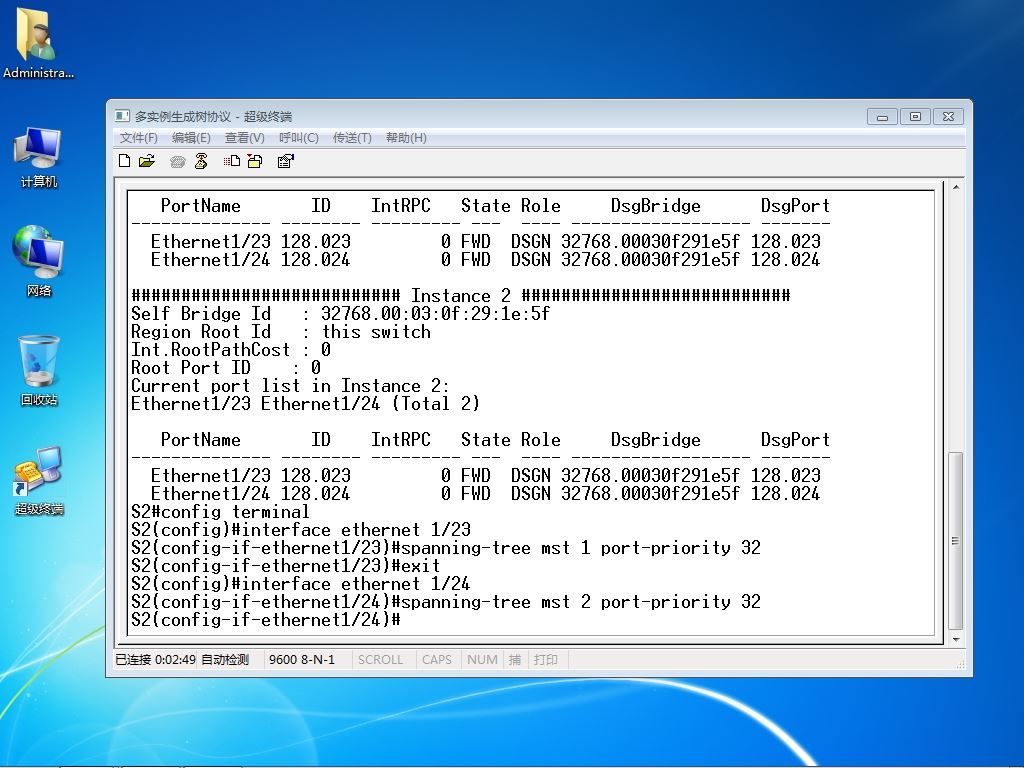
Task: Open the 文件(F) menu
Action: (138, 138)
